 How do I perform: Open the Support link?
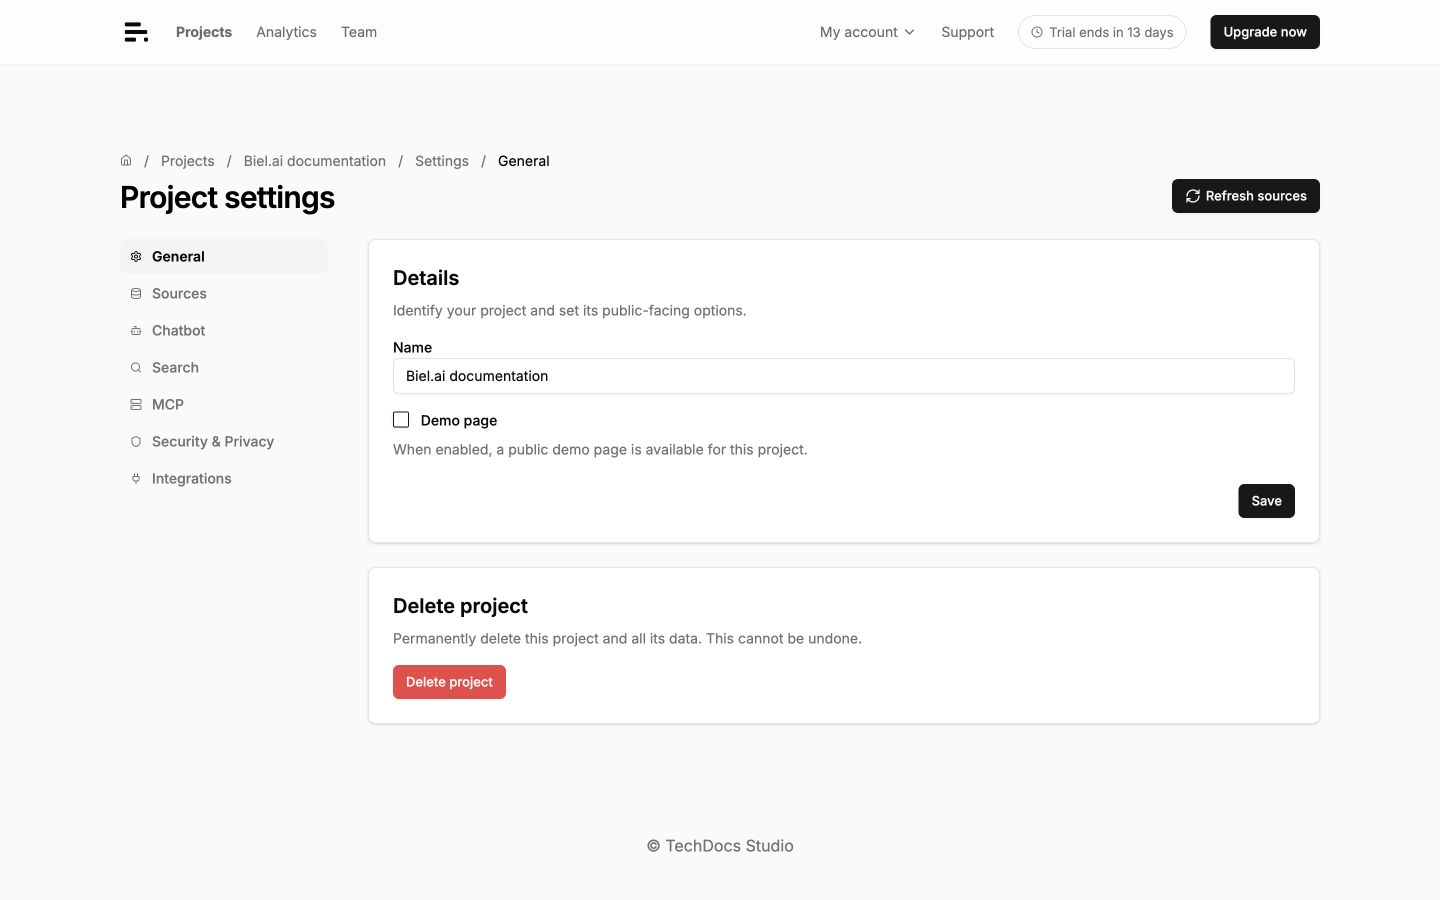coord(967,32)
